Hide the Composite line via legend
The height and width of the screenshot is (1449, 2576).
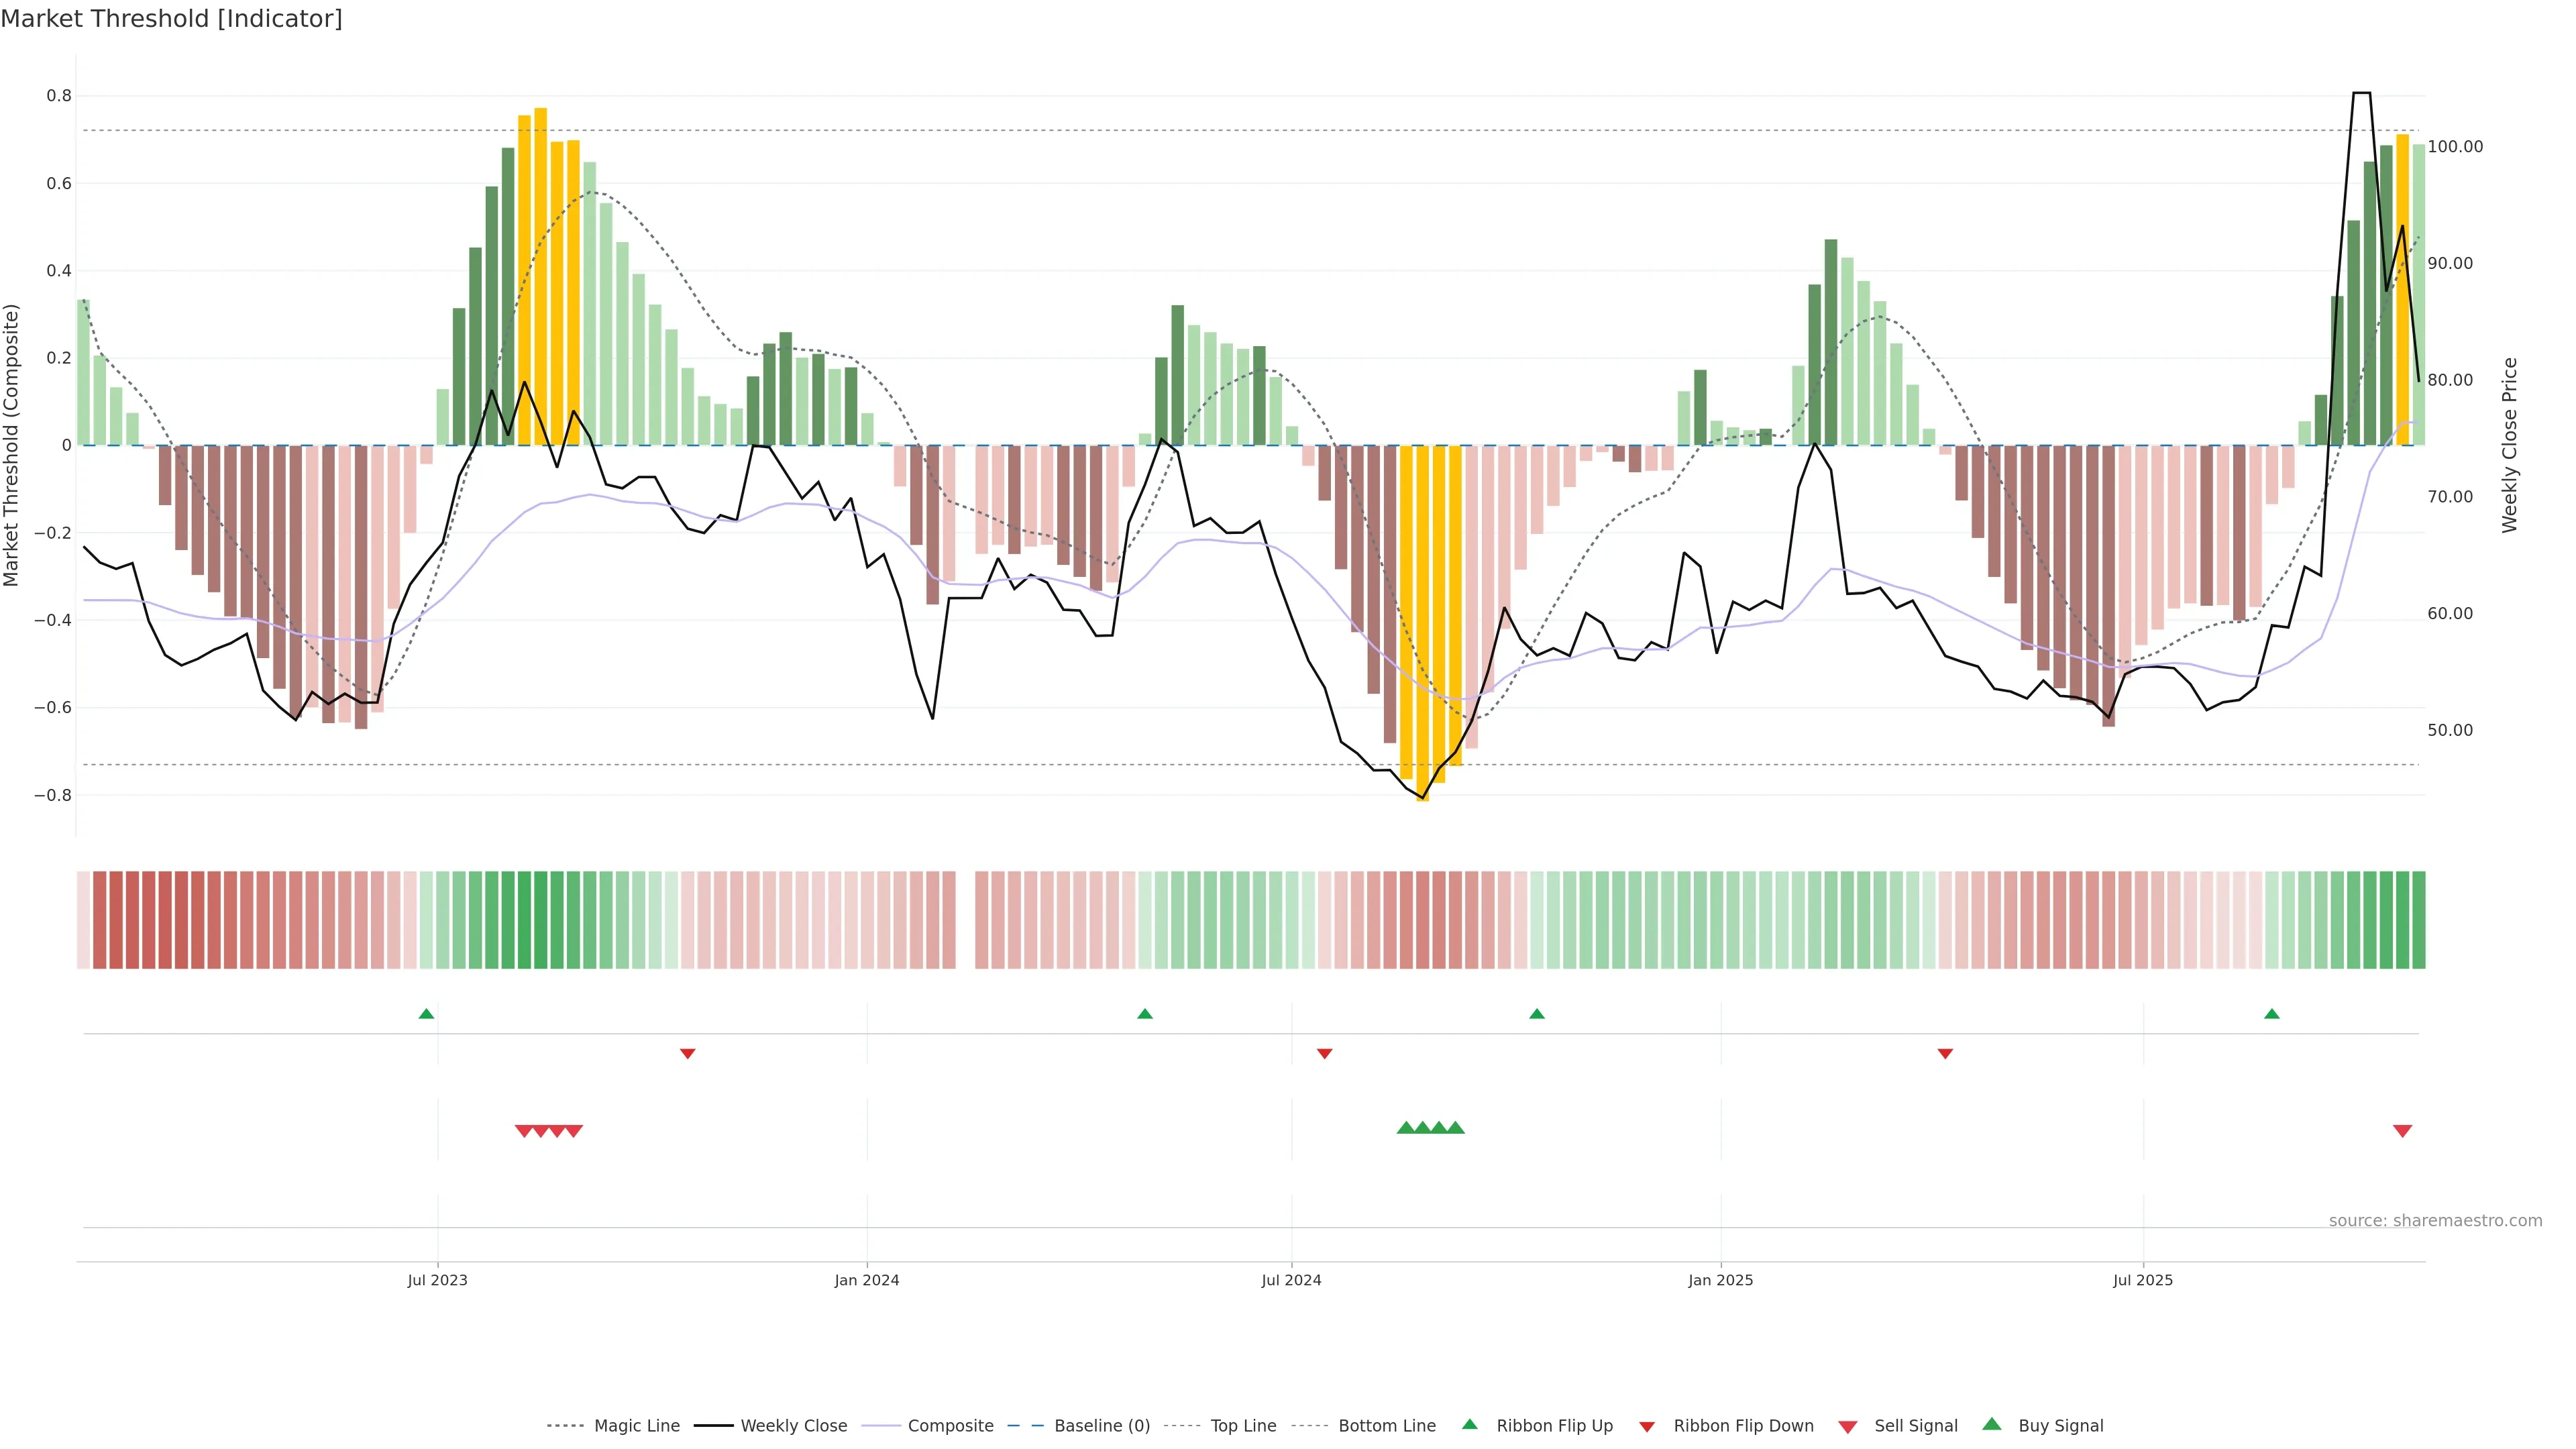[950, 1426]
